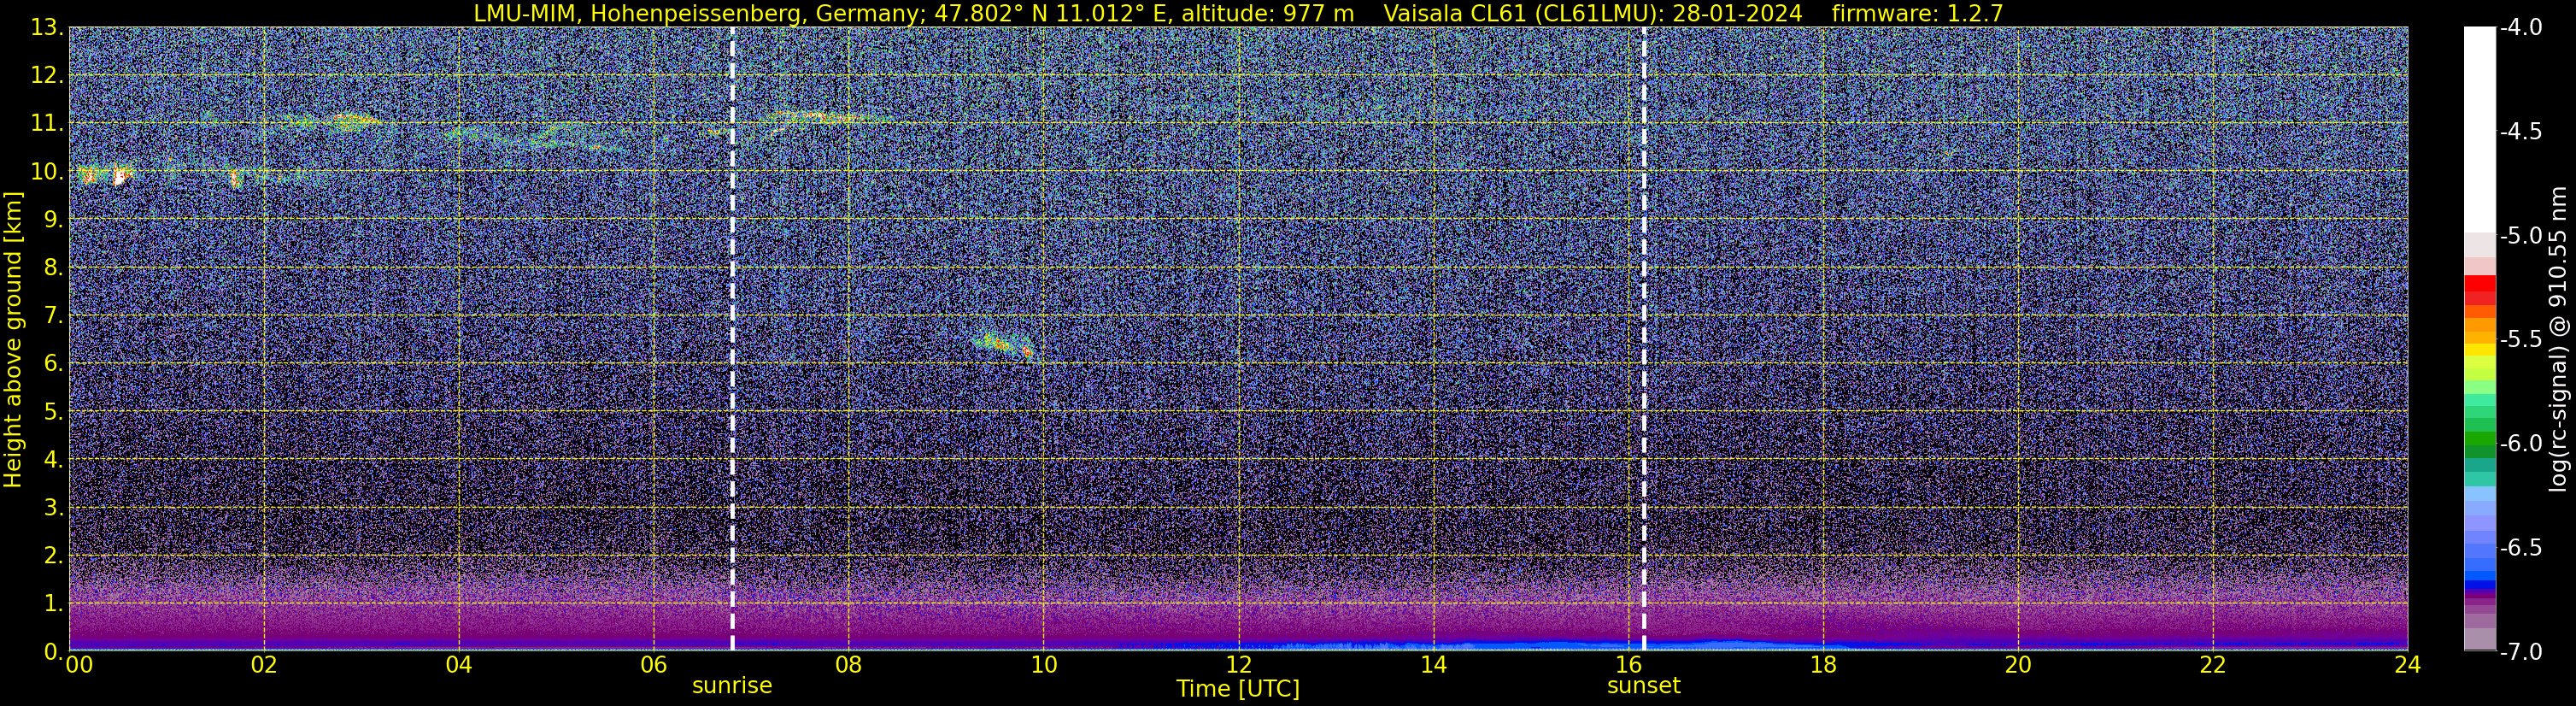Click the 'Height above ground [km]' axis label
2576x706 pixels.
click(13, 339)
